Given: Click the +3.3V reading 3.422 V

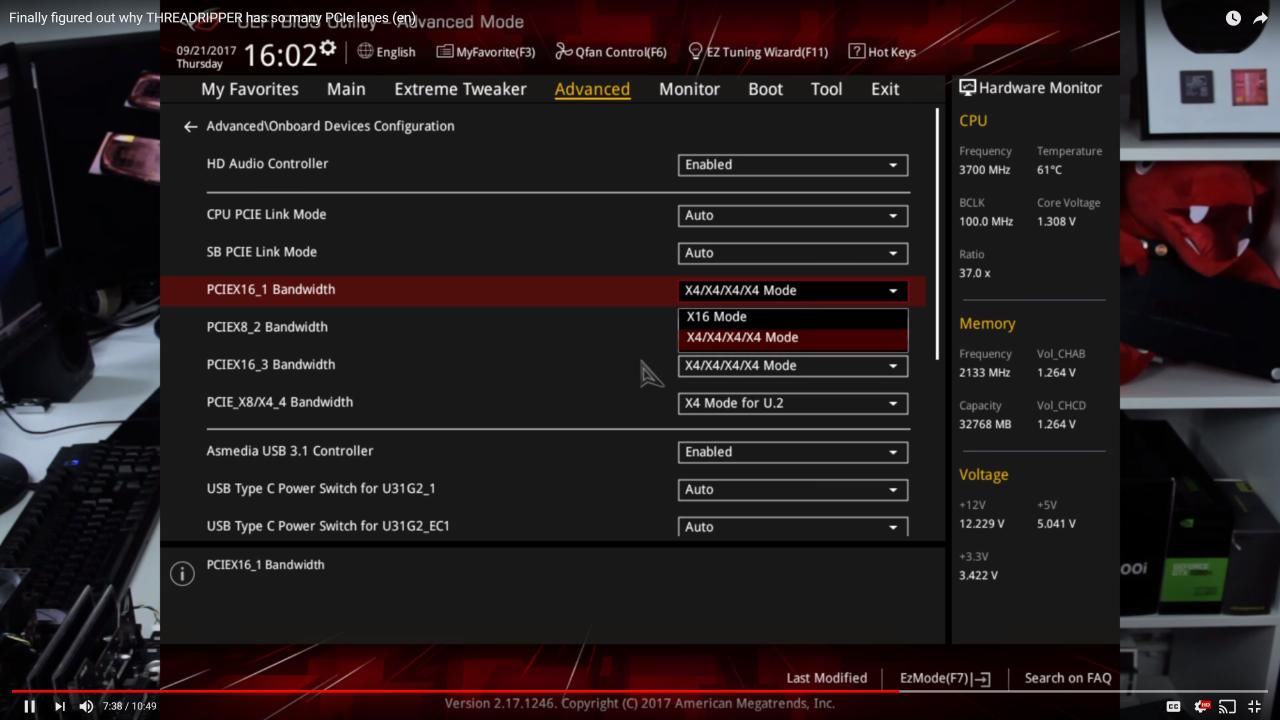Looking at the screenshot, I should pos(978,575).
